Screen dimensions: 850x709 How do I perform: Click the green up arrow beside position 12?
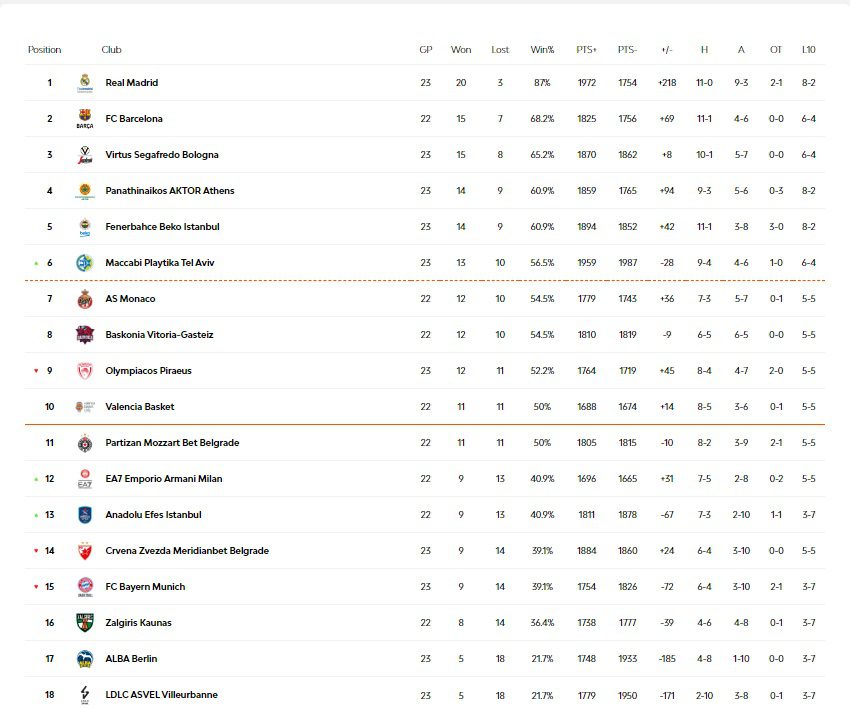point(36,479)
